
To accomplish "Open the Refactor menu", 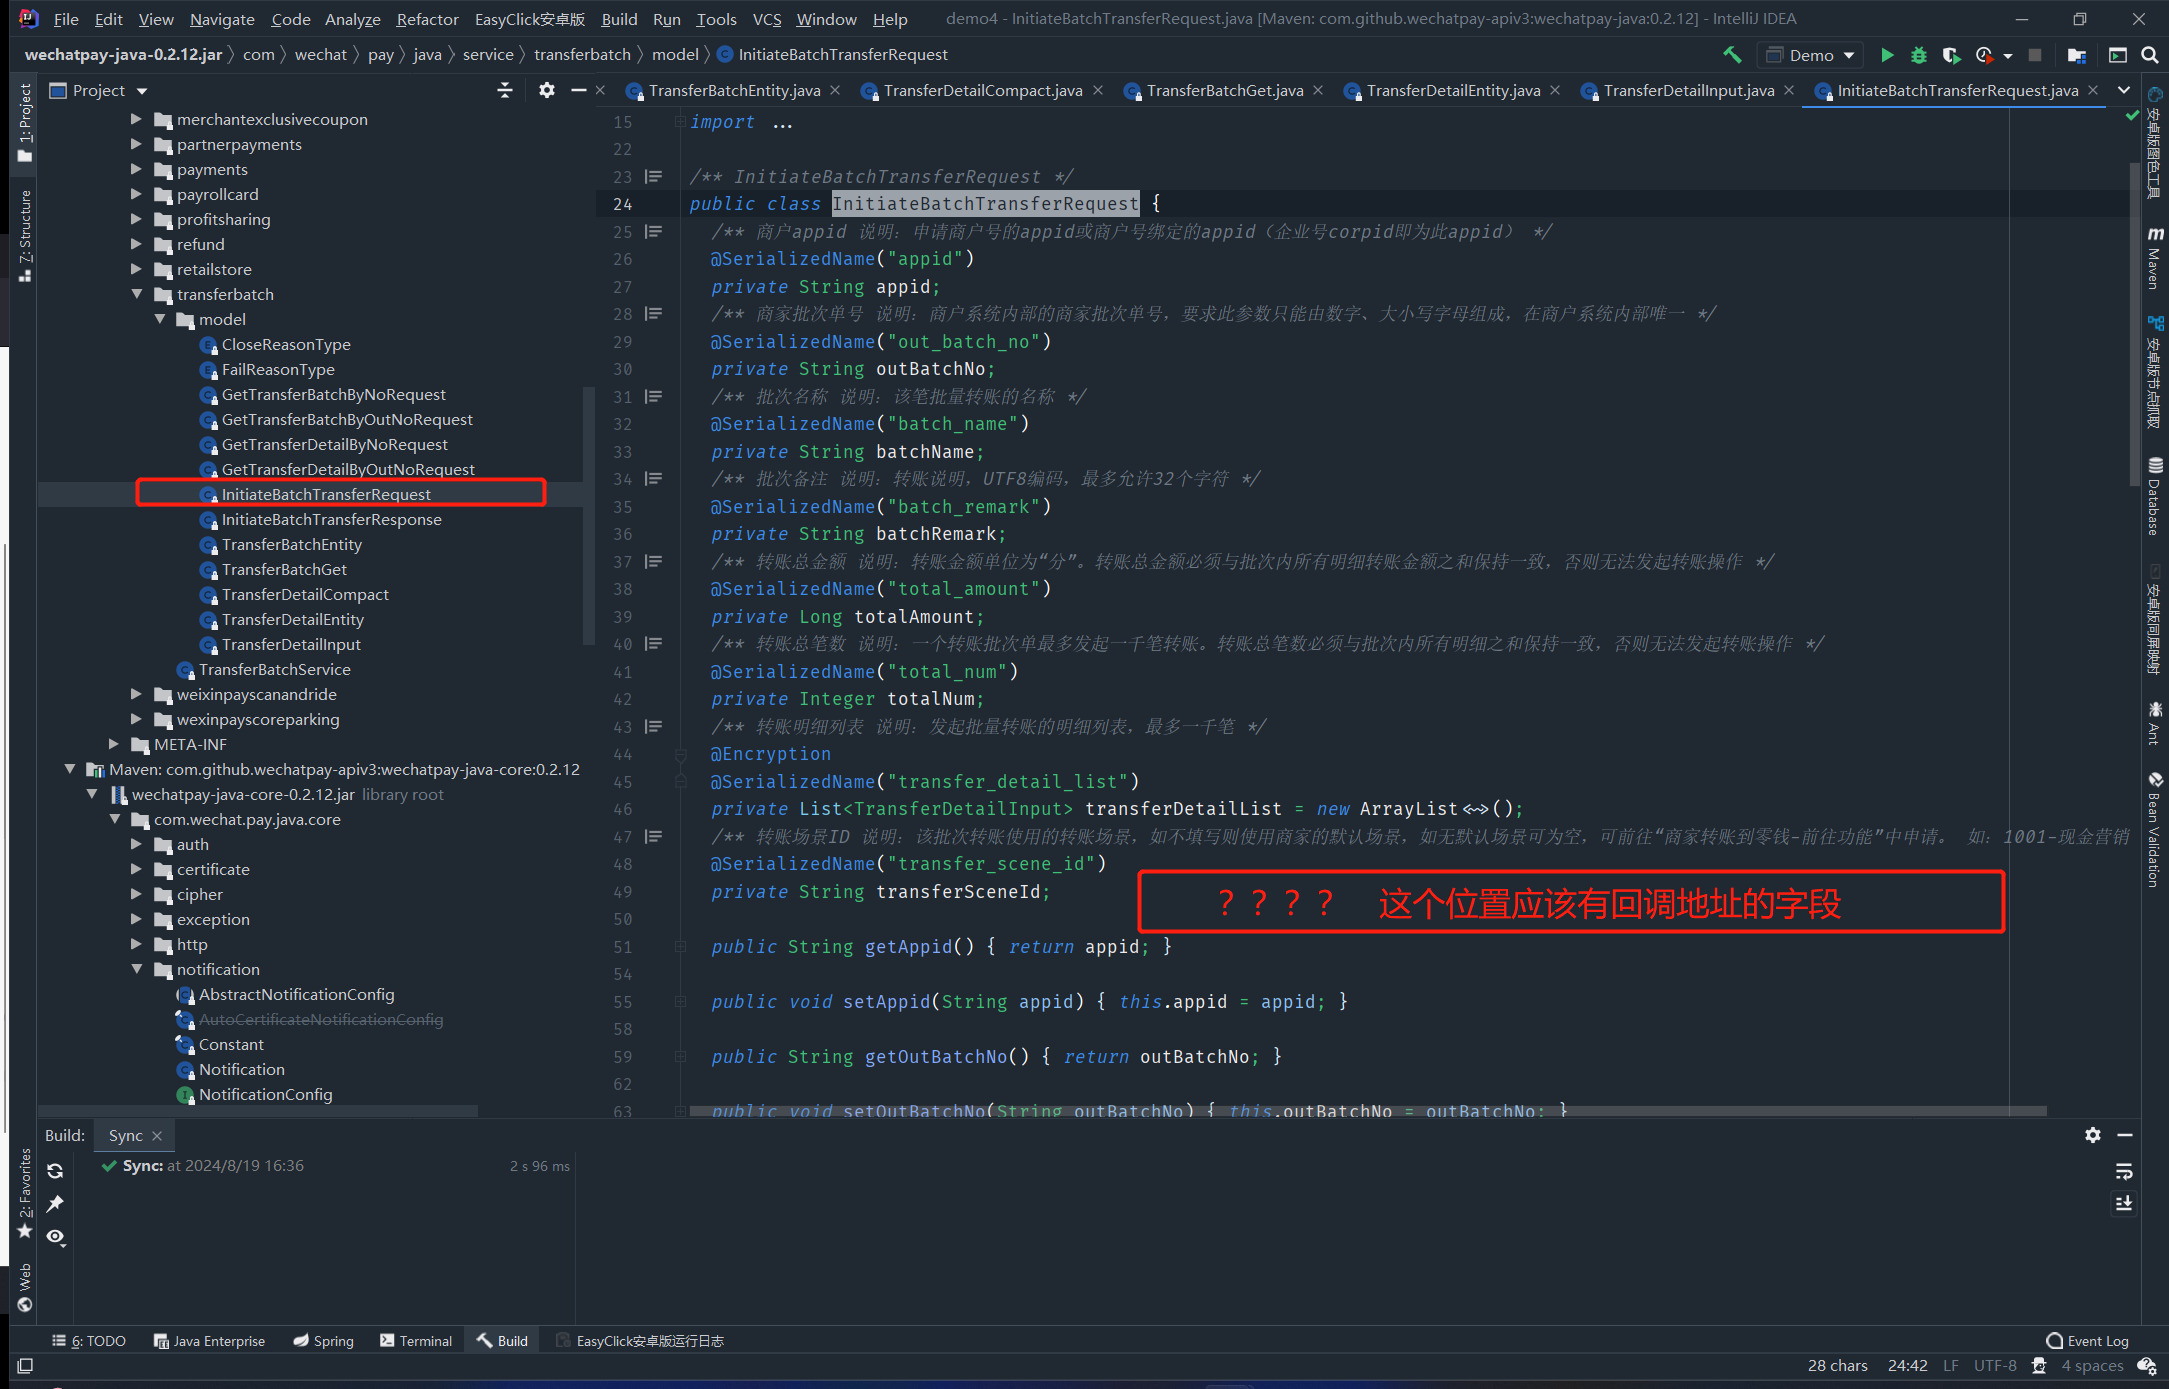I will pyautogui.click(x=427, y=19).
